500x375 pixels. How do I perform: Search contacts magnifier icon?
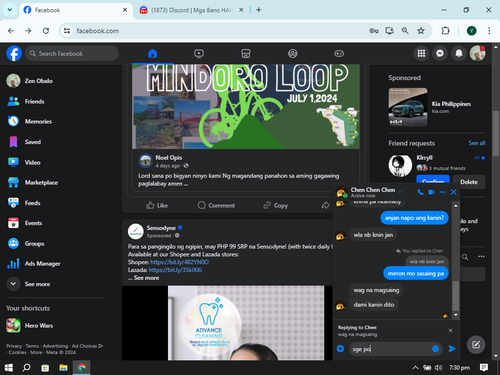click(465, 257)
